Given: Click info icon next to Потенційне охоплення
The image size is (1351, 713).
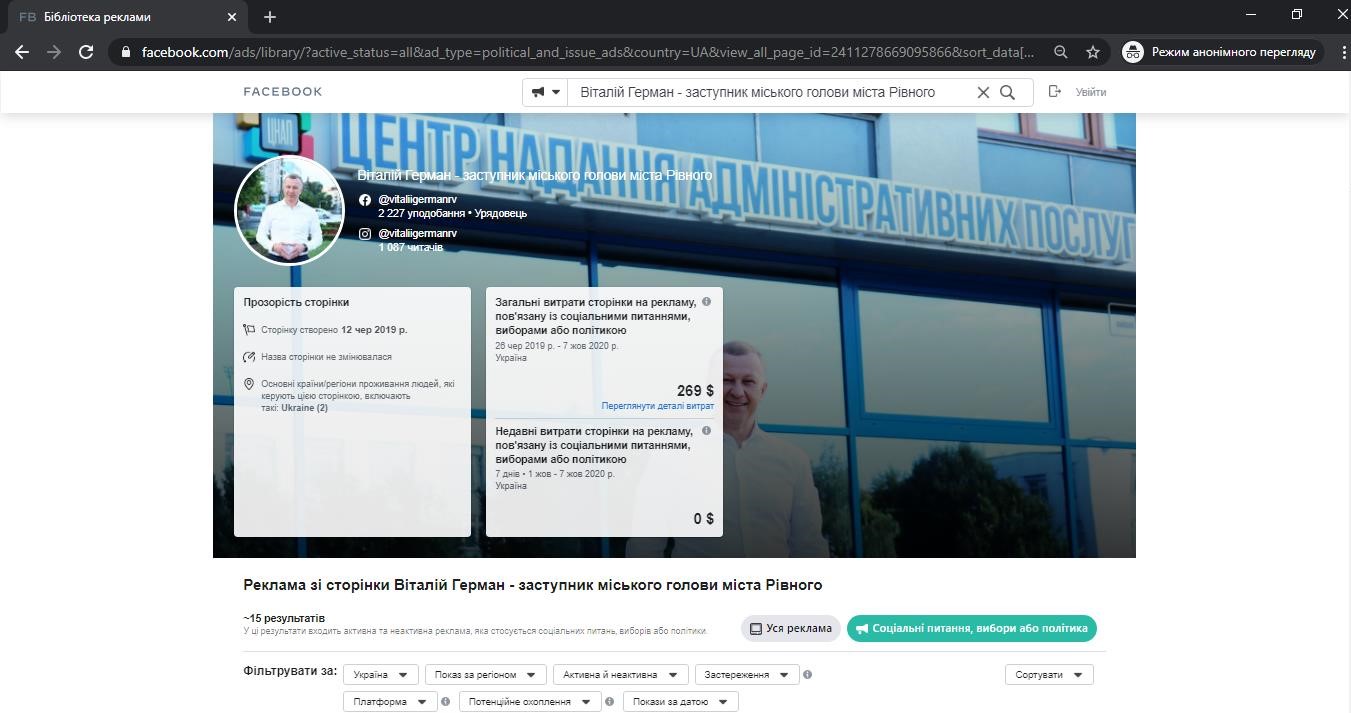Looking at the screenshot, I should pyautogui.click(x=610, y=702).
